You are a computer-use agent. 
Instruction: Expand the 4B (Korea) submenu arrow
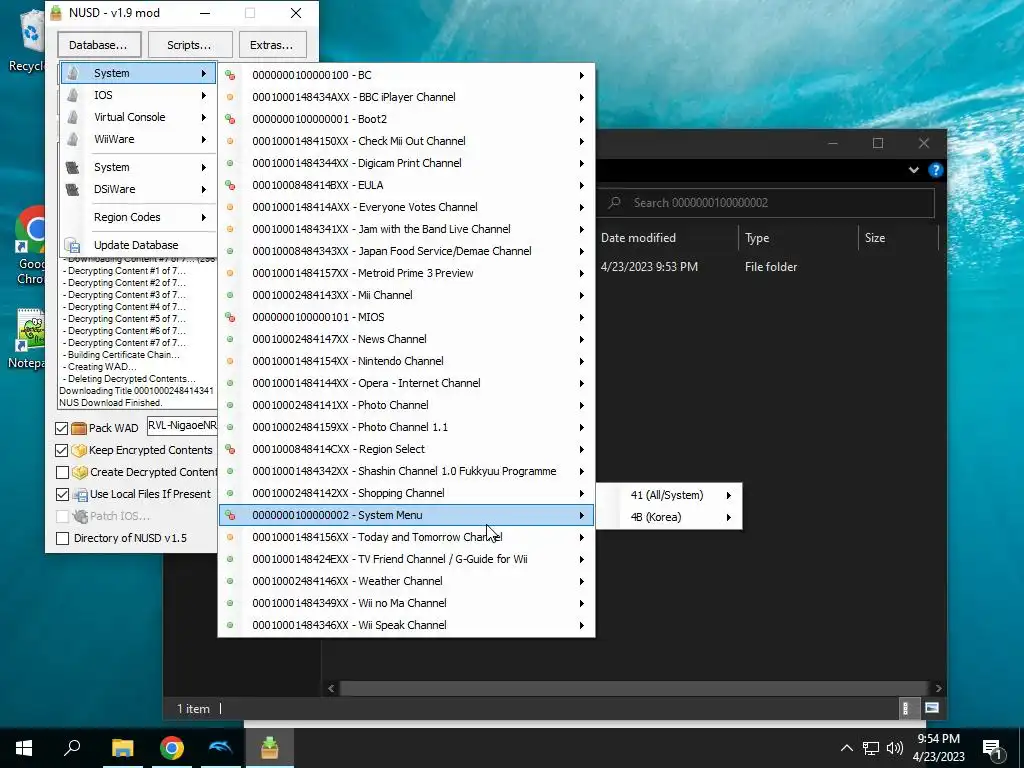(729, 517)
